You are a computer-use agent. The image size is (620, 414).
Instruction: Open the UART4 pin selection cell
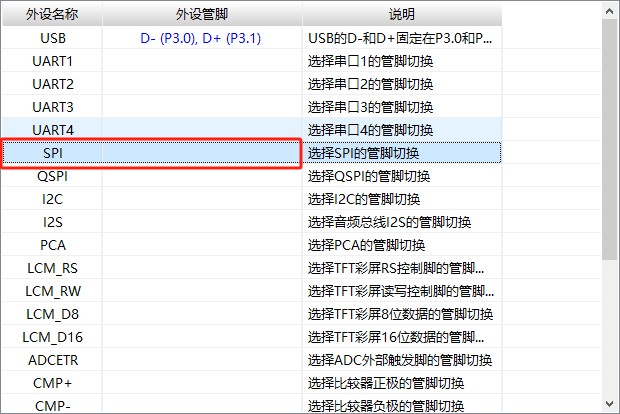pyautogui.click(x=202, y=130)
